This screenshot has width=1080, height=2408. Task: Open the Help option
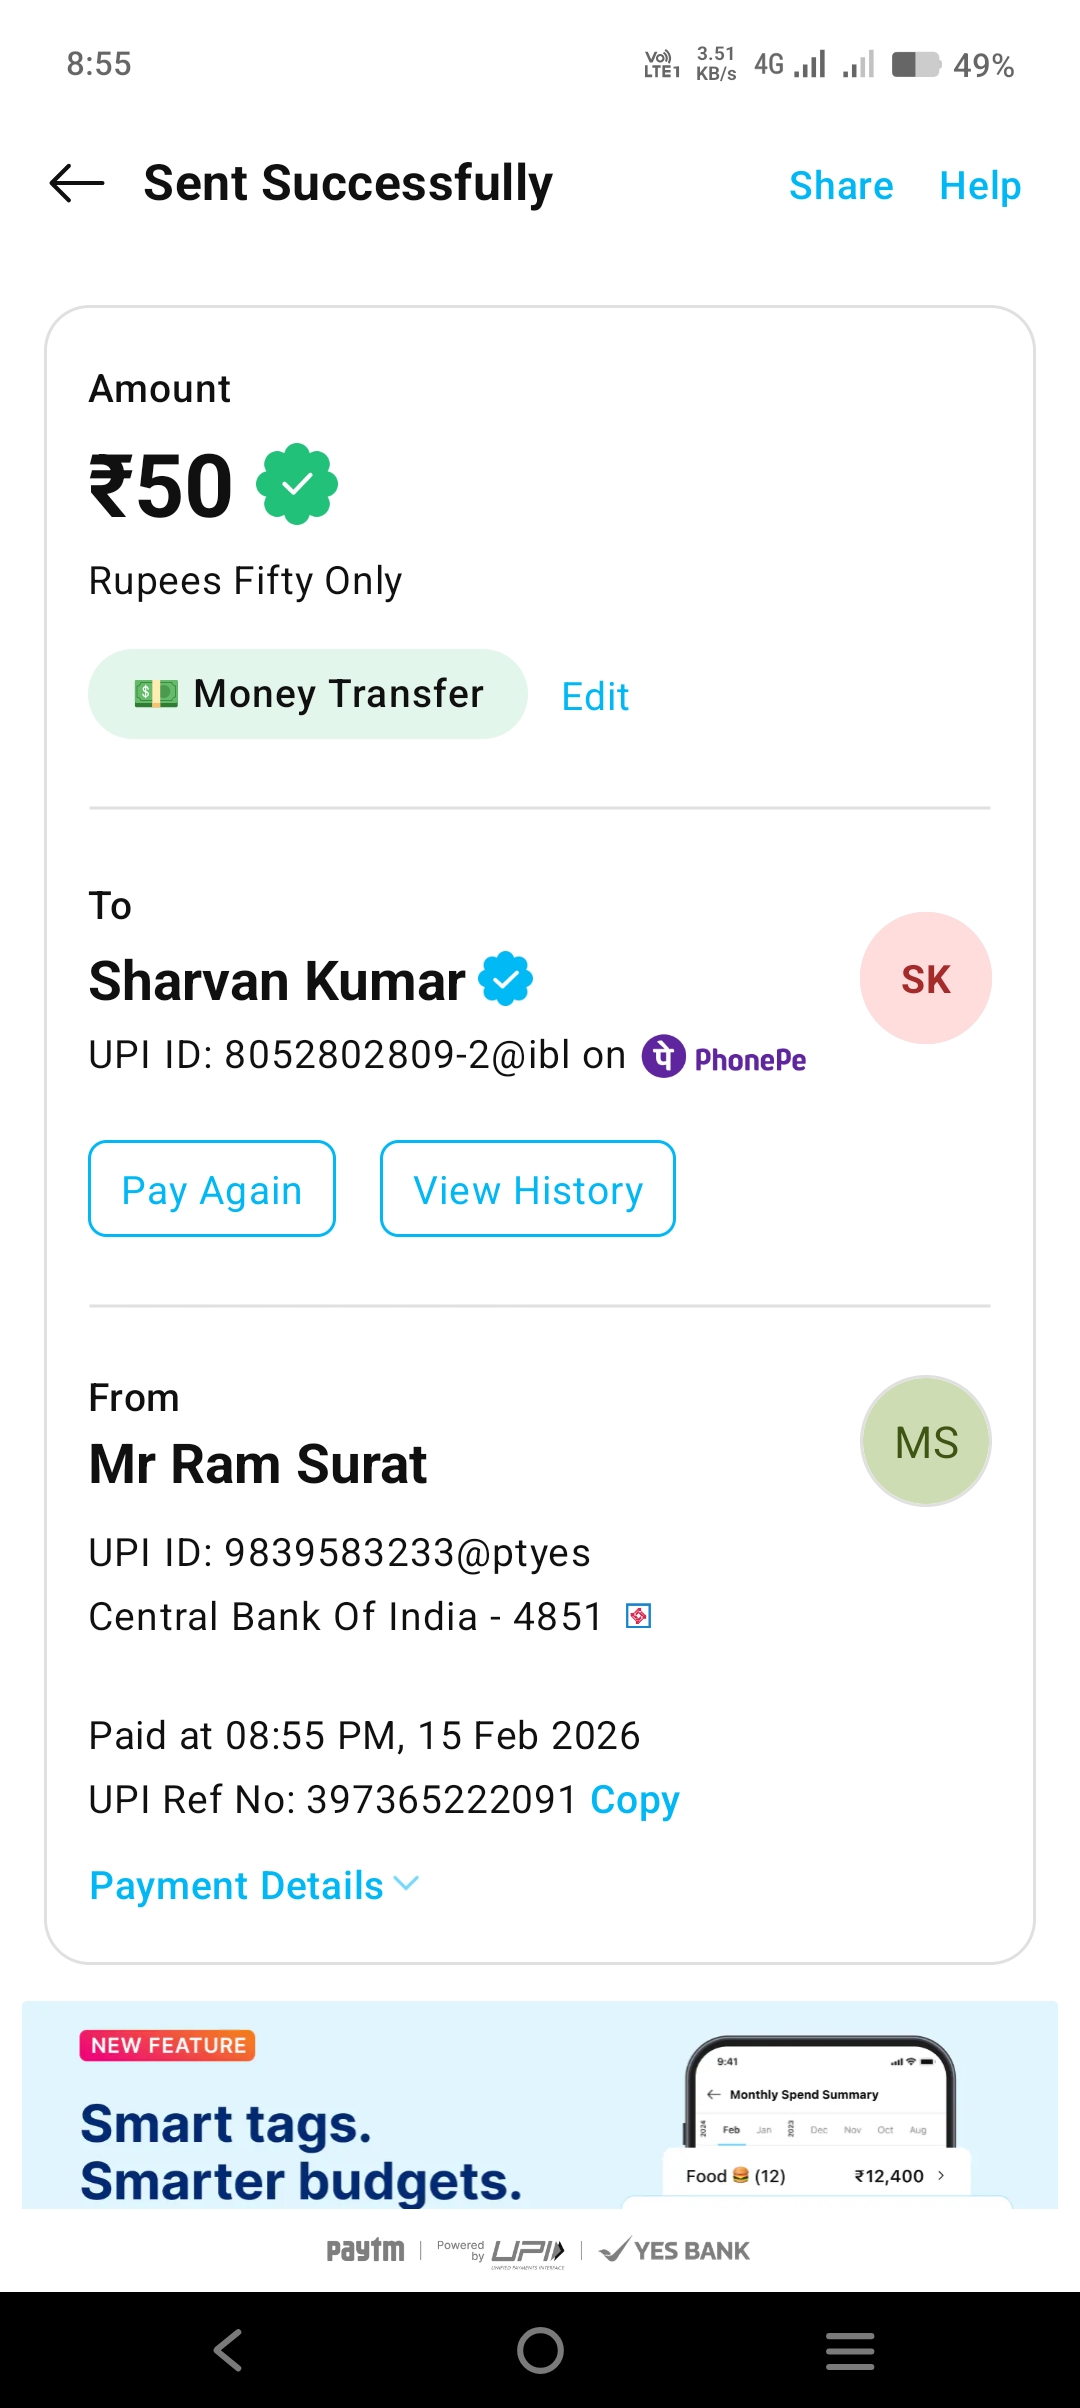980,186
